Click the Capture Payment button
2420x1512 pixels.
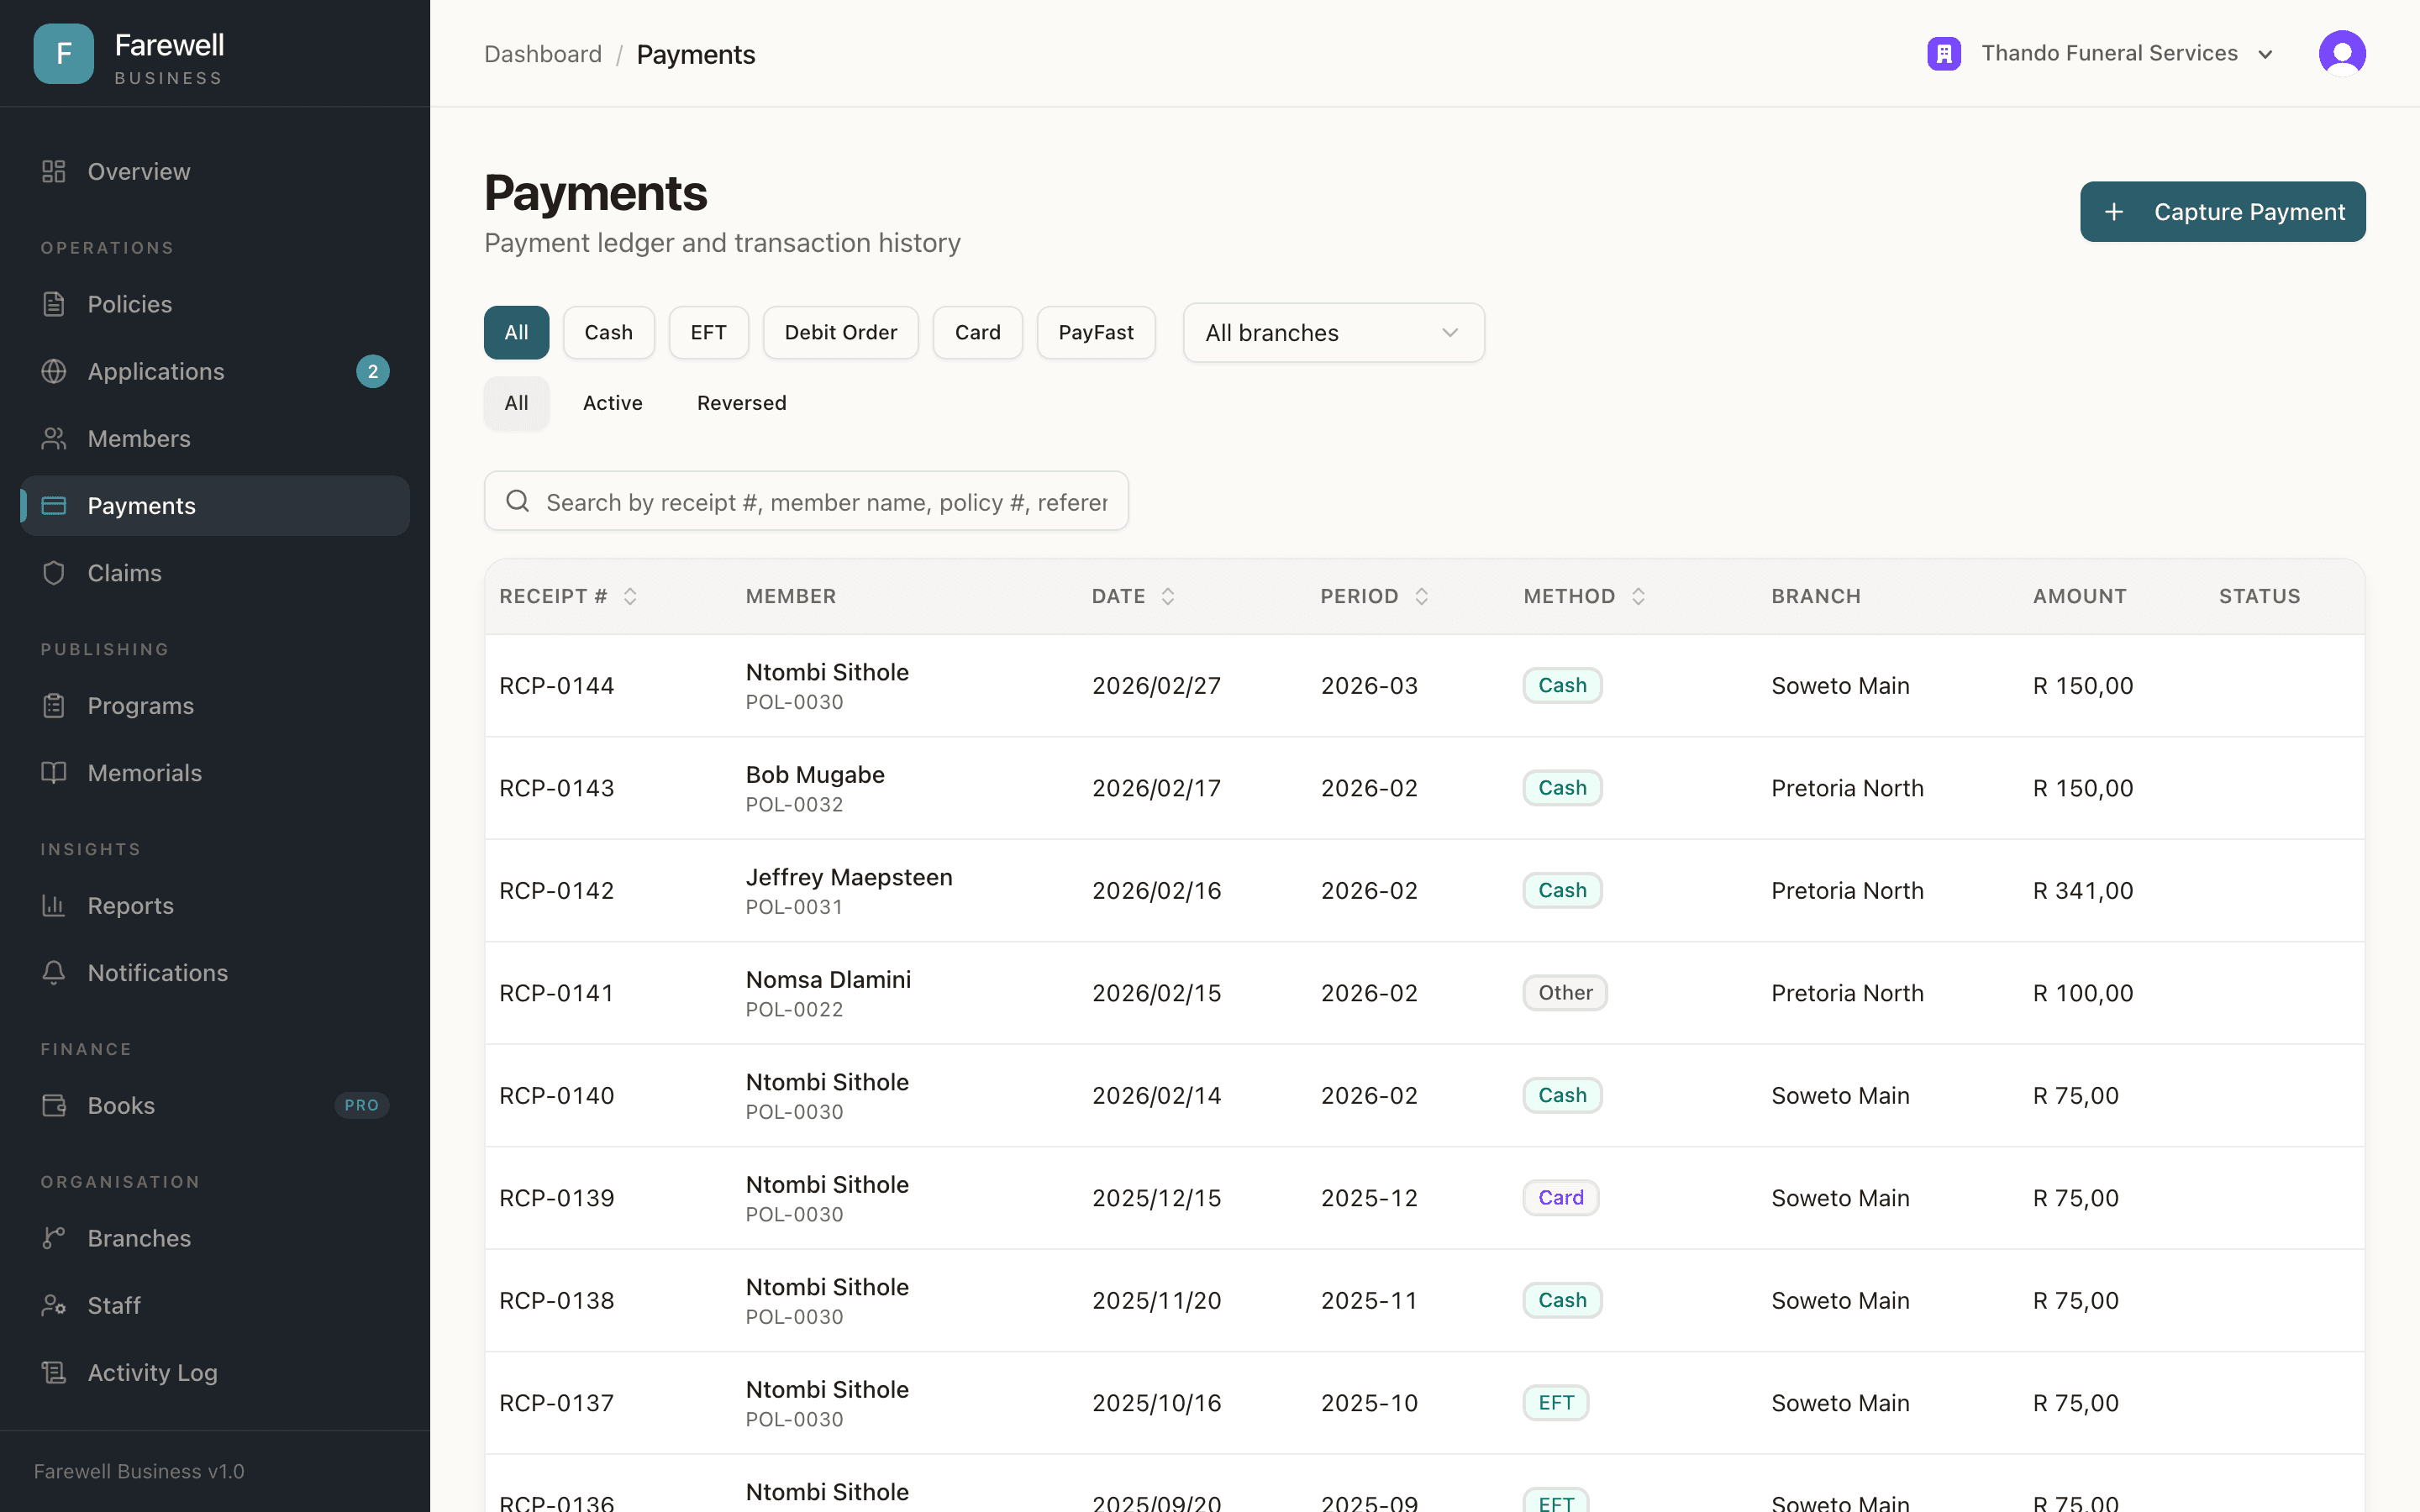(x=2222, y=212)
